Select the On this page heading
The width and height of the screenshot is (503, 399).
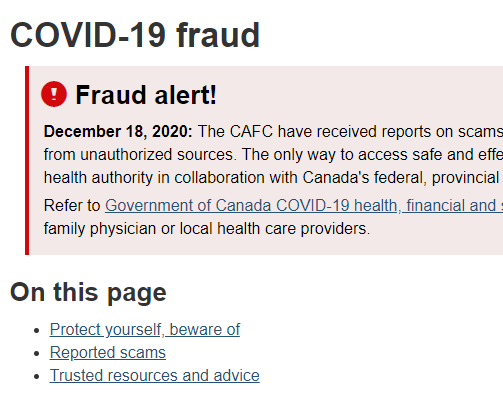(x=88, y=292)
